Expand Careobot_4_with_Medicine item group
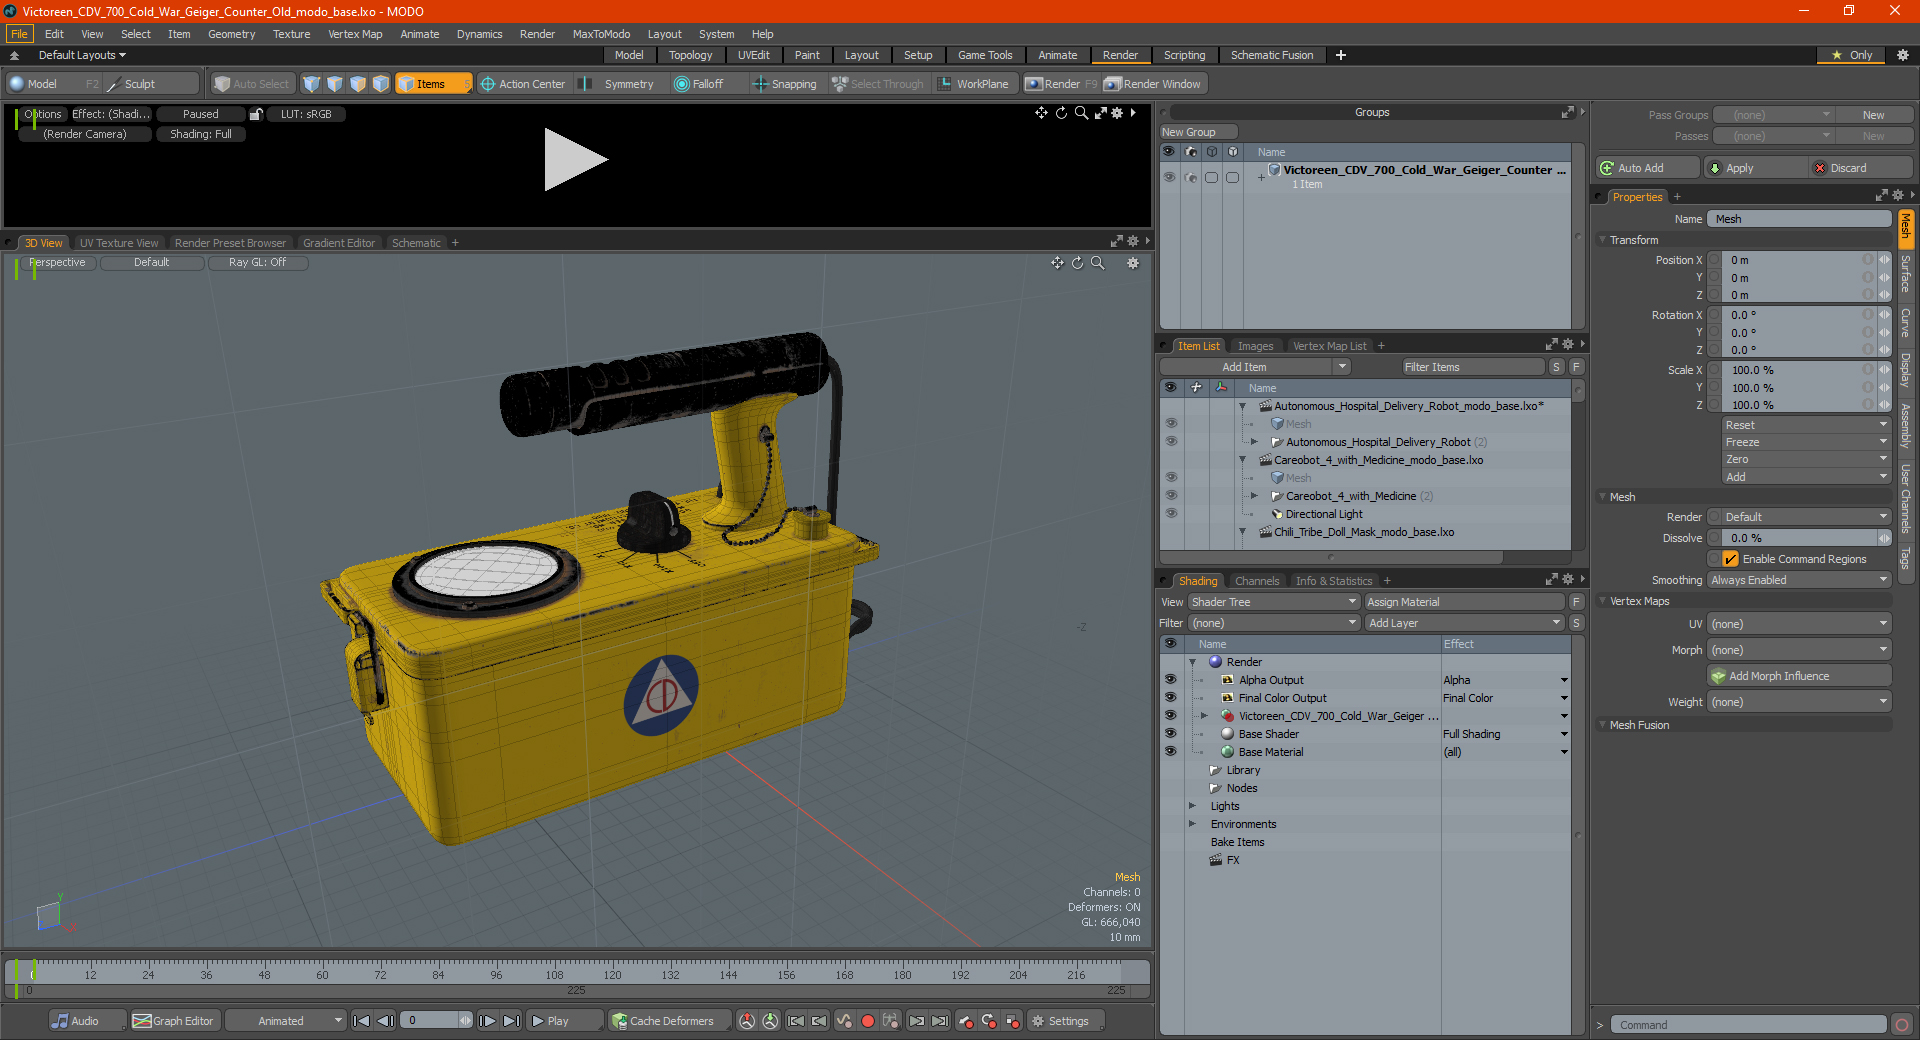 (1254, 496)
